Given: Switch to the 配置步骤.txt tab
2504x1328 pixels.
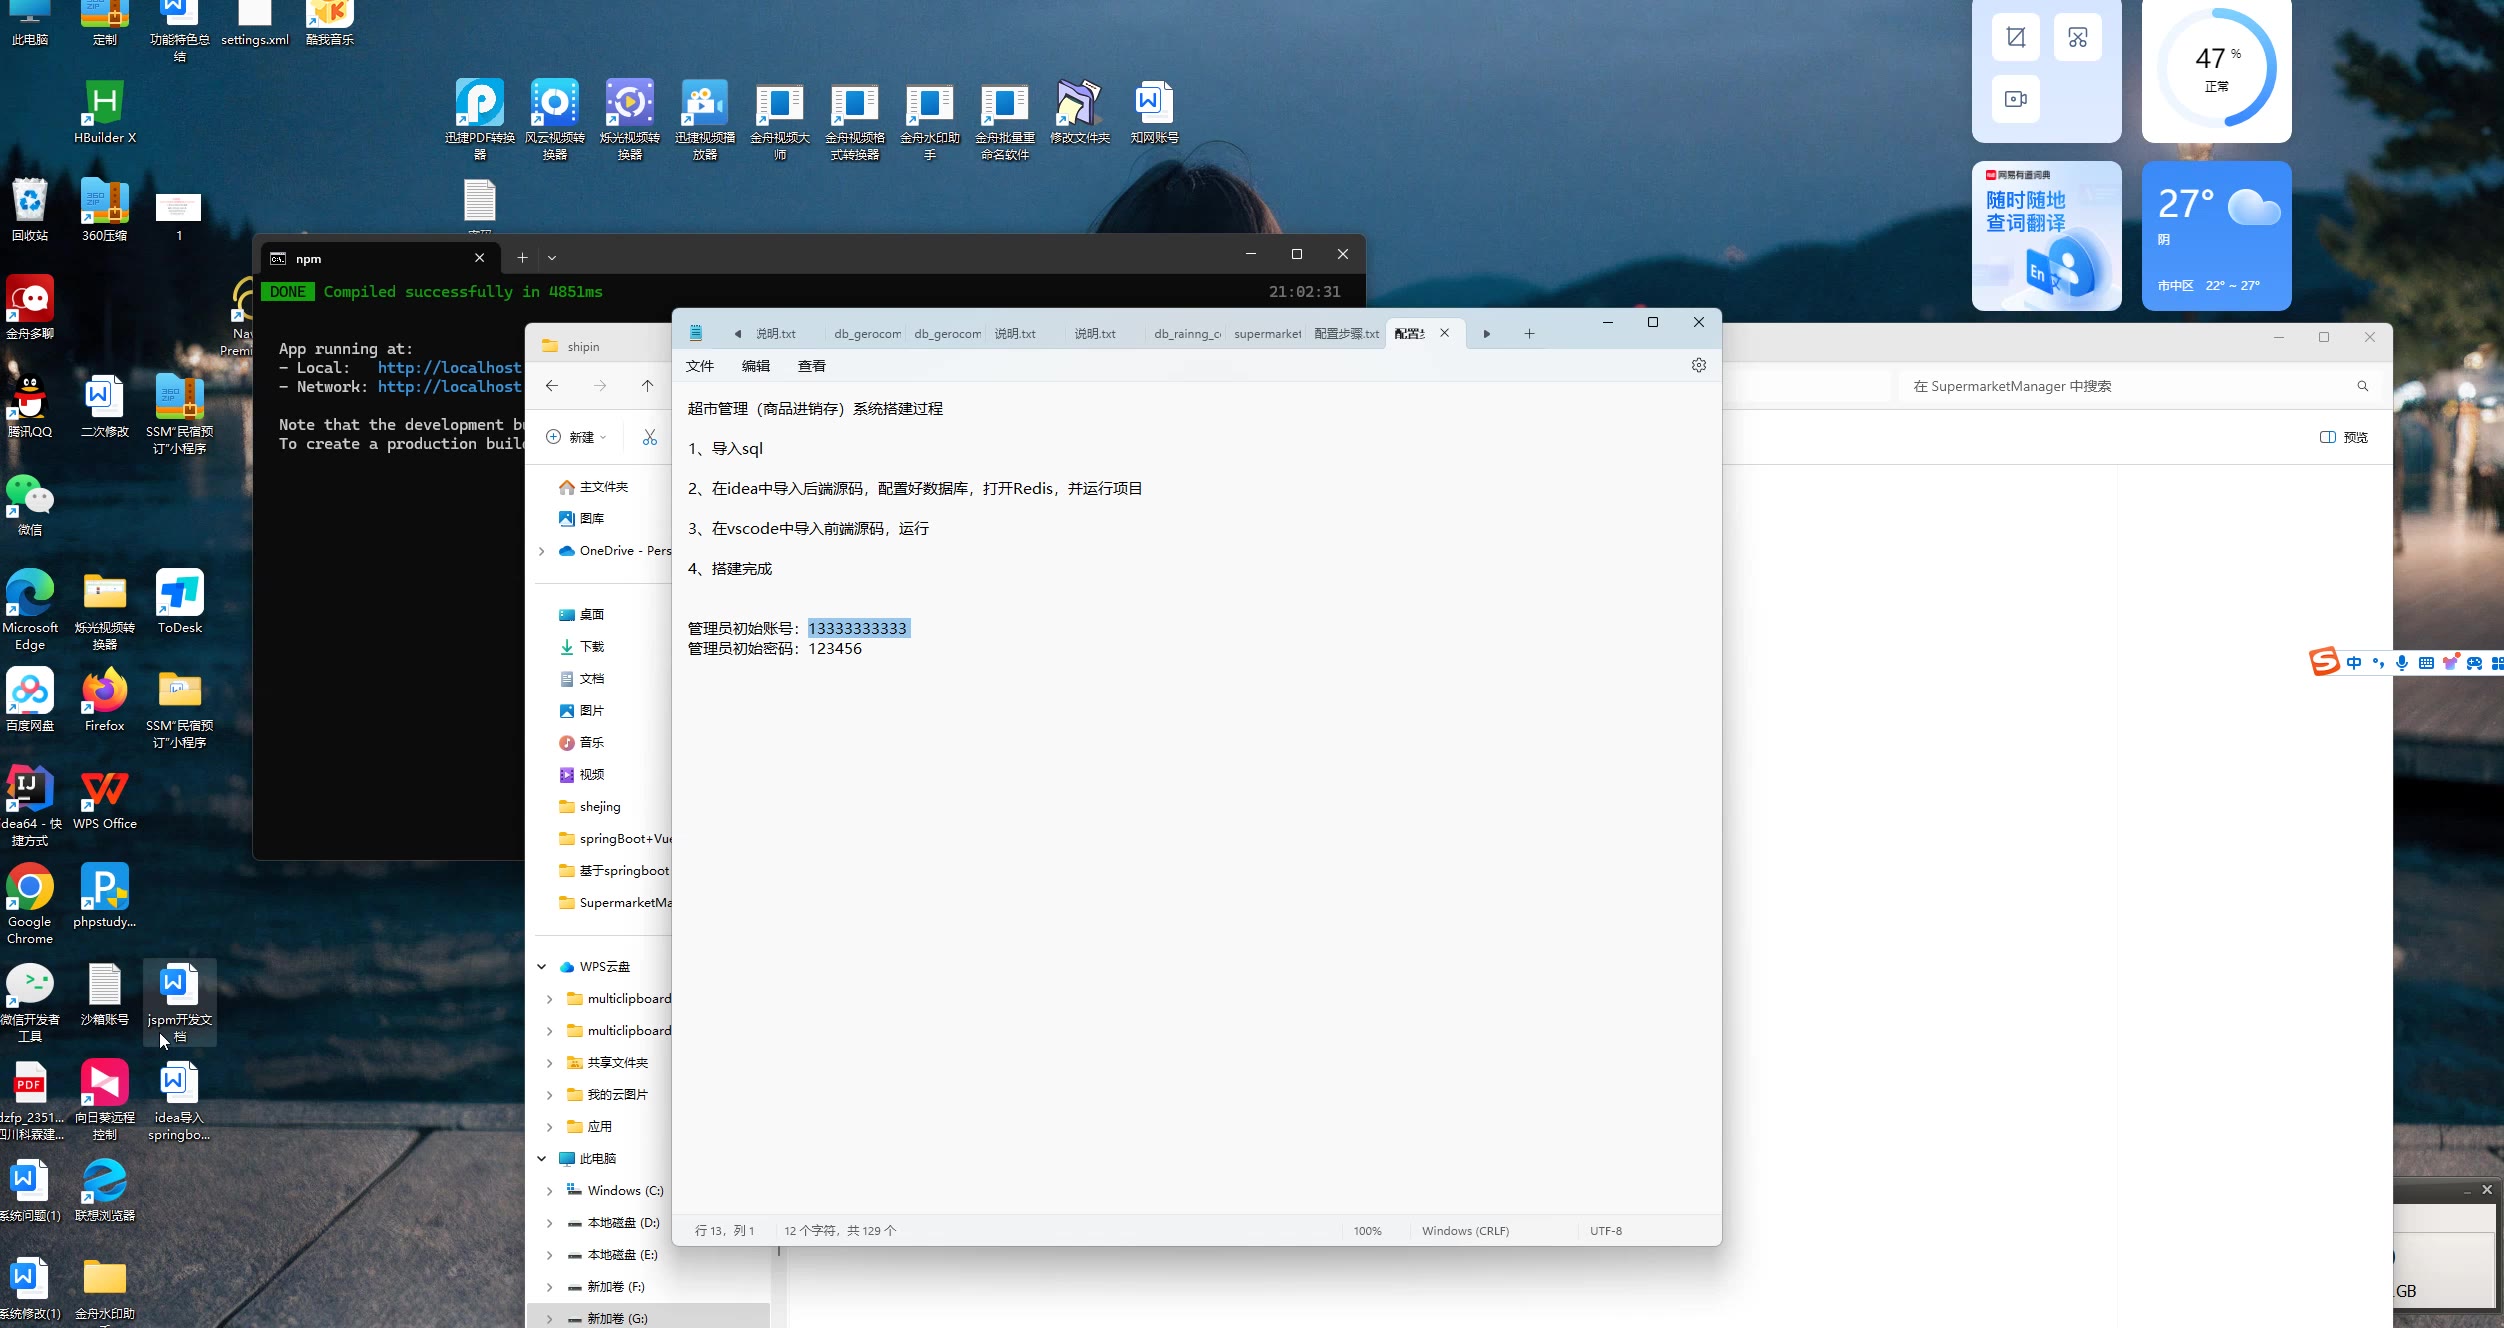Looking at the screenshot, I should (1345, 334).
